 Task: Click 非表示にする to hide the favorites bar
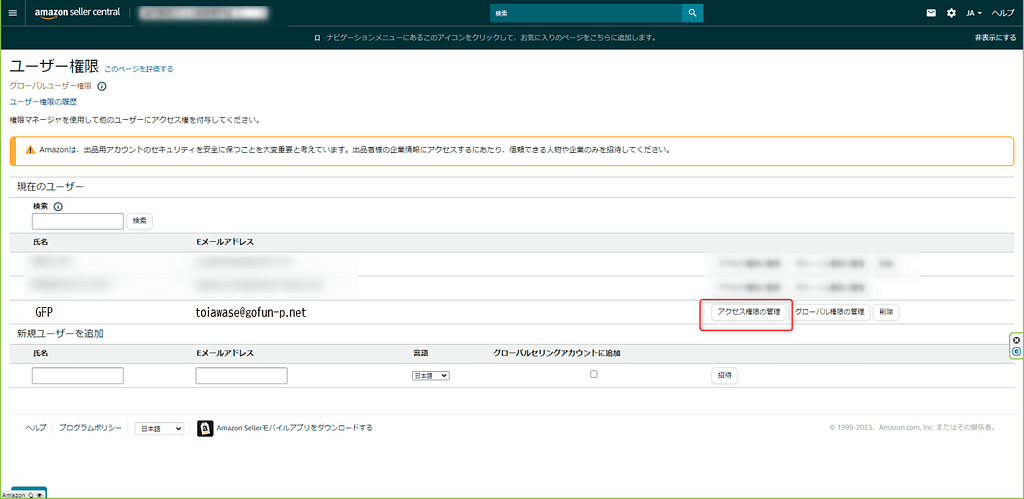point(995,37)
